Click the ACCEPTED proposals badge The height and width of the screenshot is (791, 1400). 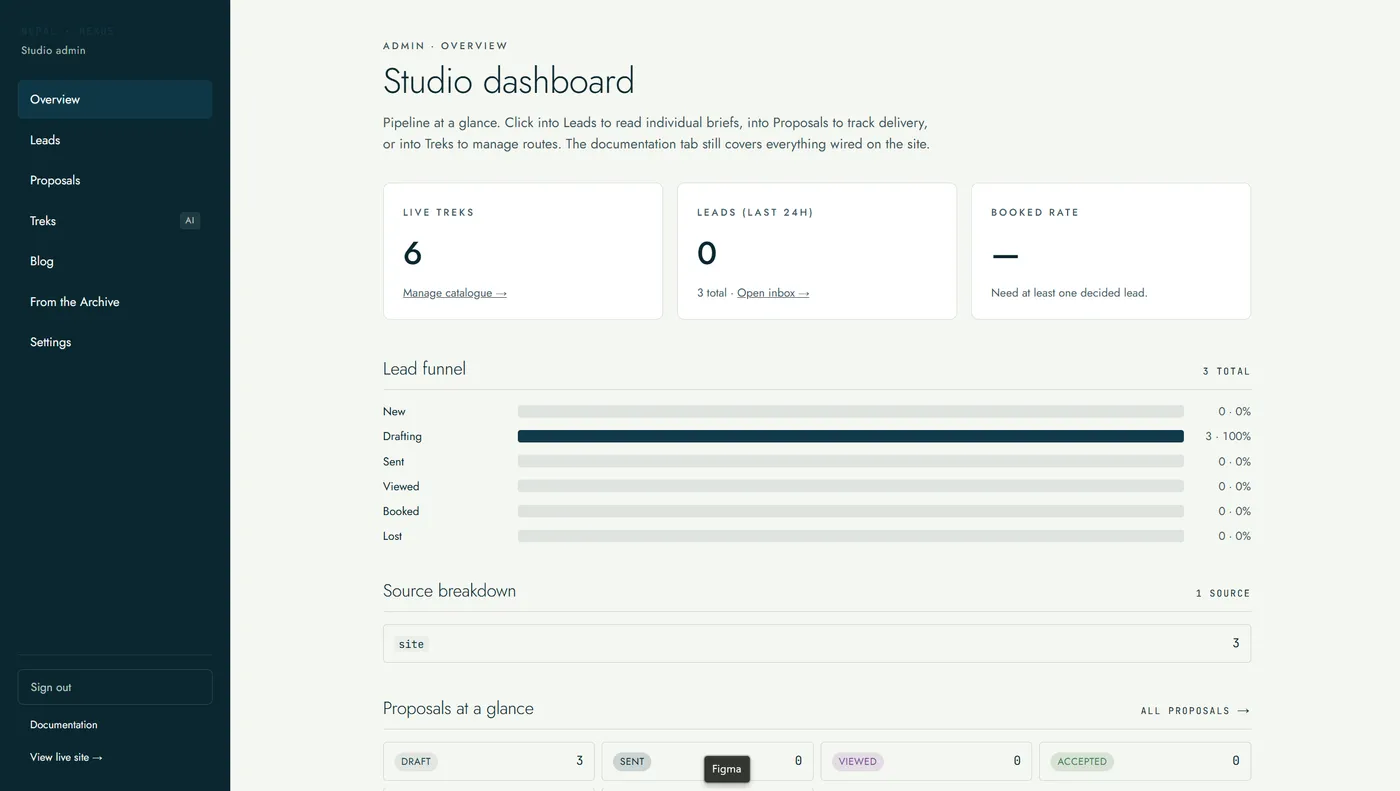click(x=1082, y=761)
